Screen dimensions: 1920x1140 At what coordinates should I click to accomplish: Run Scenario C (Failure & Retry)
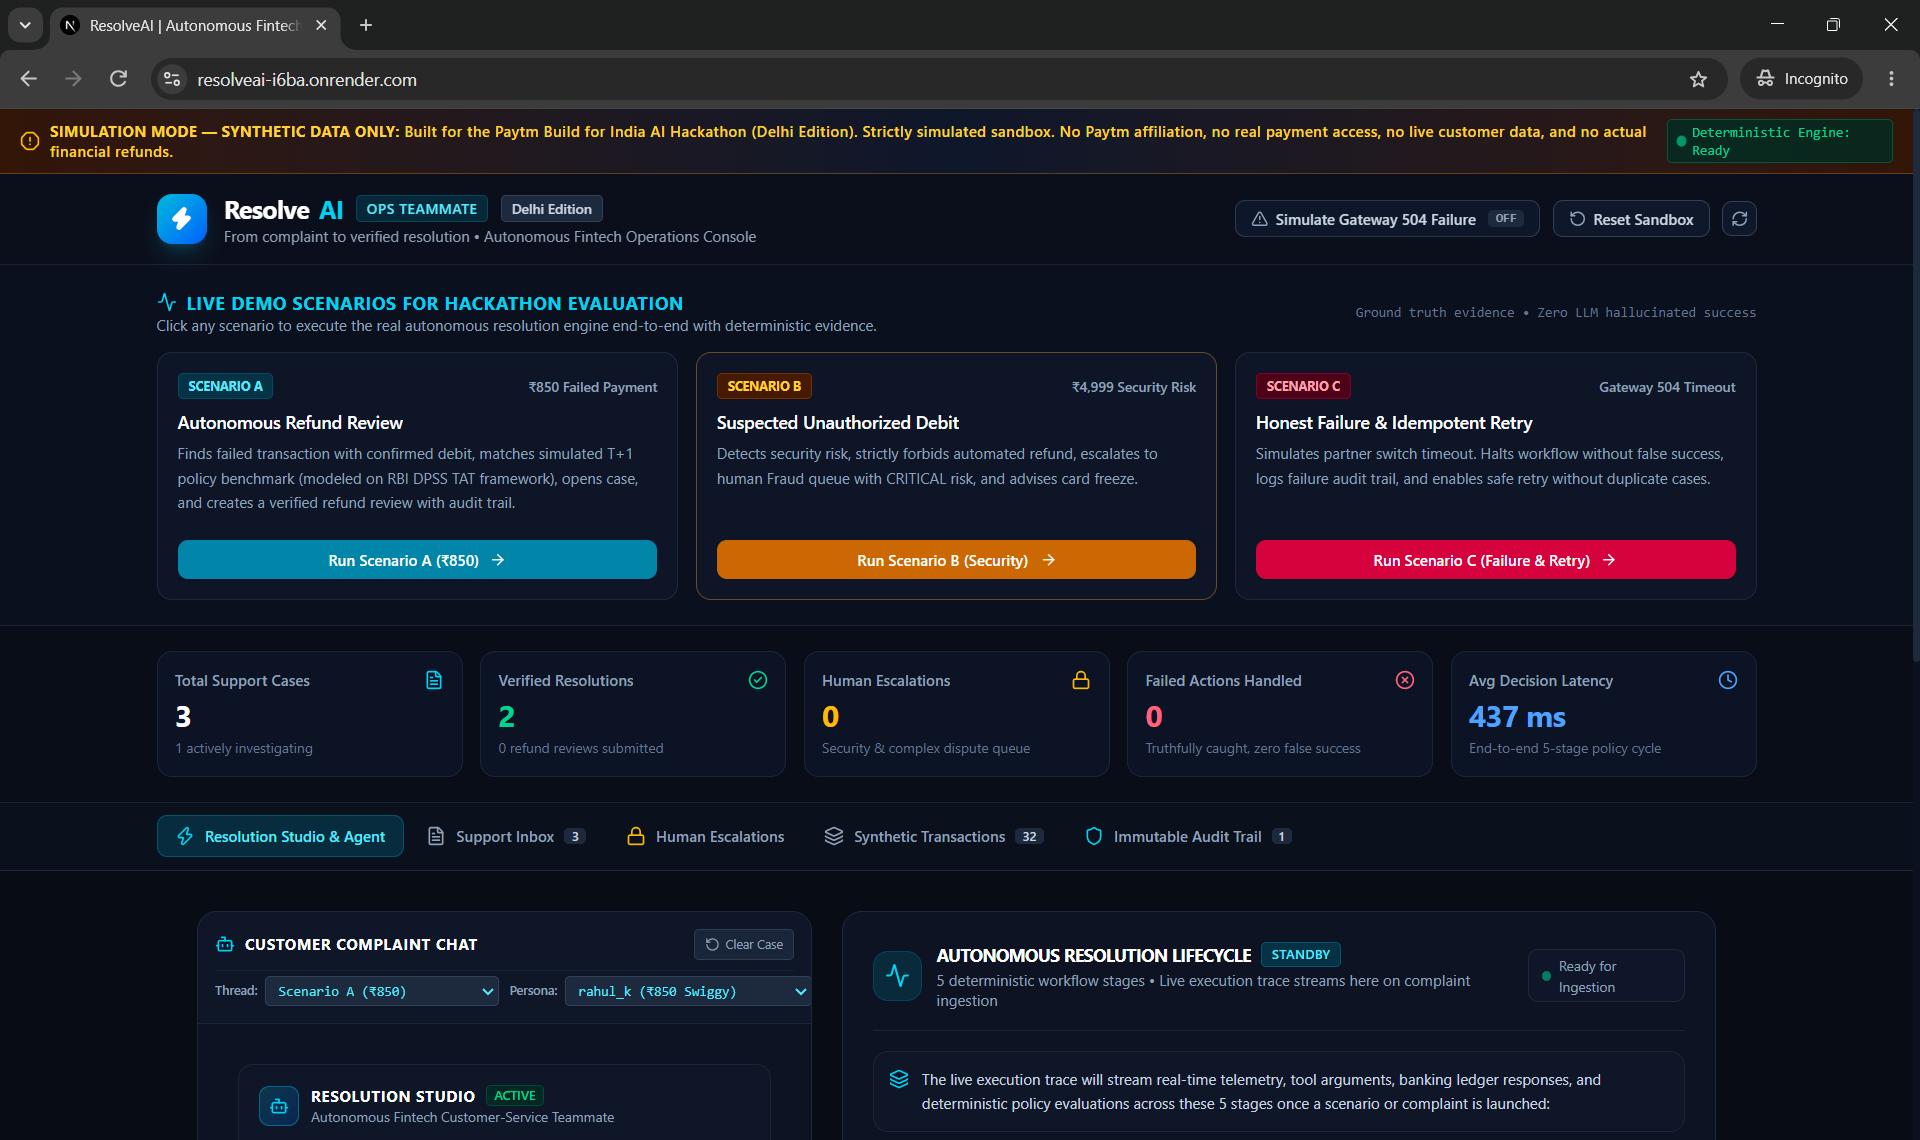(x=1495, y=560)
